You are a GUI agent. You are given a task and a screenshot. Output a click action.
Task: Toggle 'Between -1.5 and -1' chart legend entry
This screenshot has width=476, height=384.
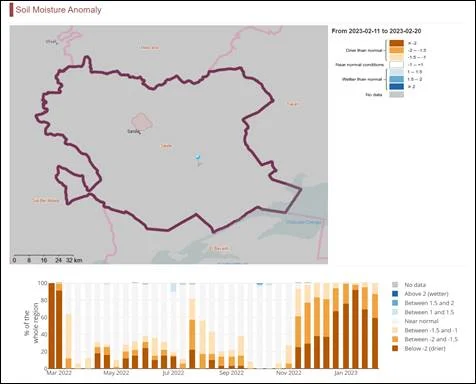(x=425, y=330)
